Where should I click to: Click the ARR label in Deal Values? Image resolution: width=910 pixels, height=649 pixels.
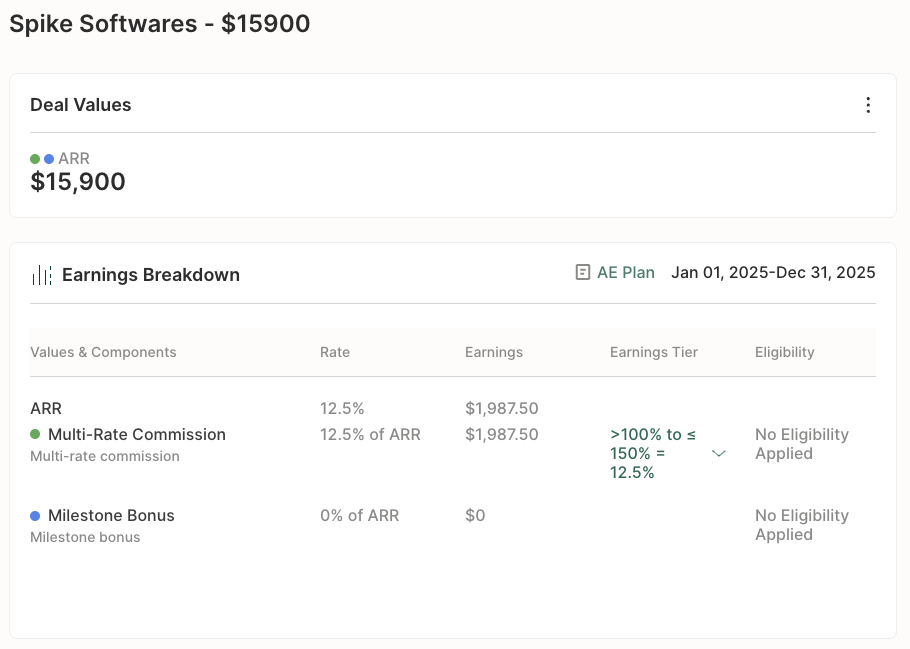74,158
